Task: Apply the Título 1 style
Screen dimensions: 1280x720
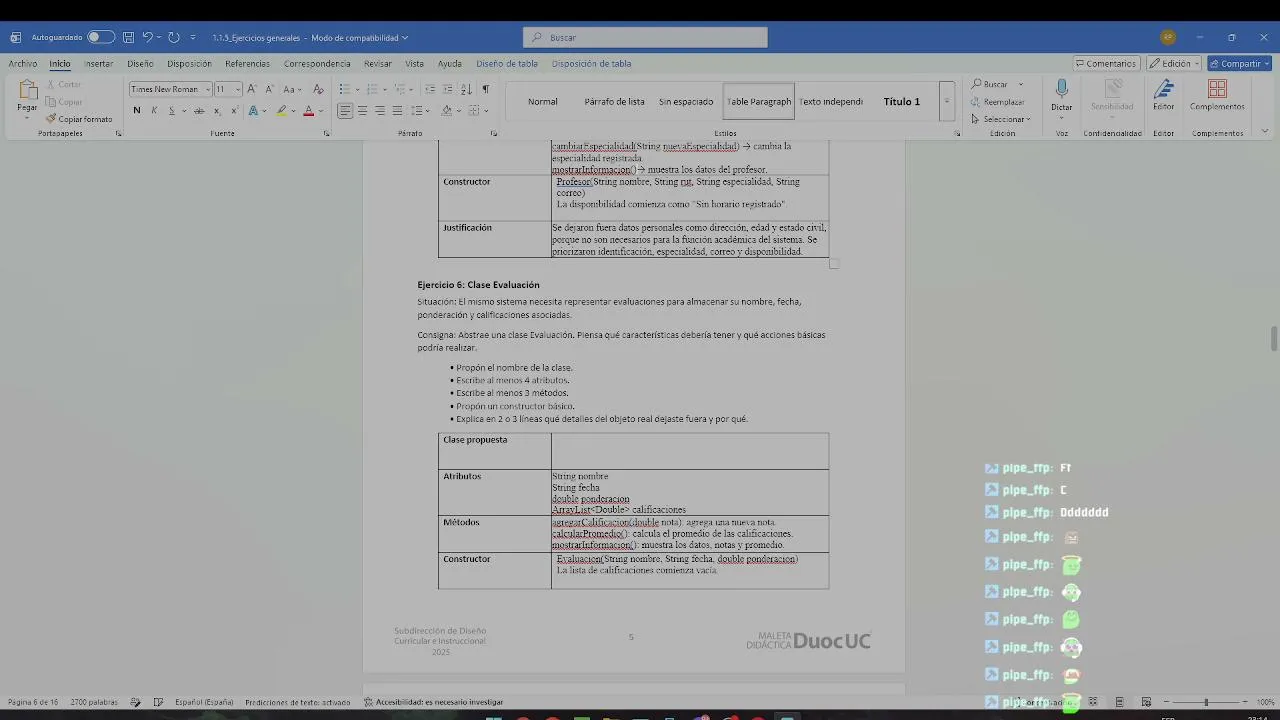Action: click(902, 101)
